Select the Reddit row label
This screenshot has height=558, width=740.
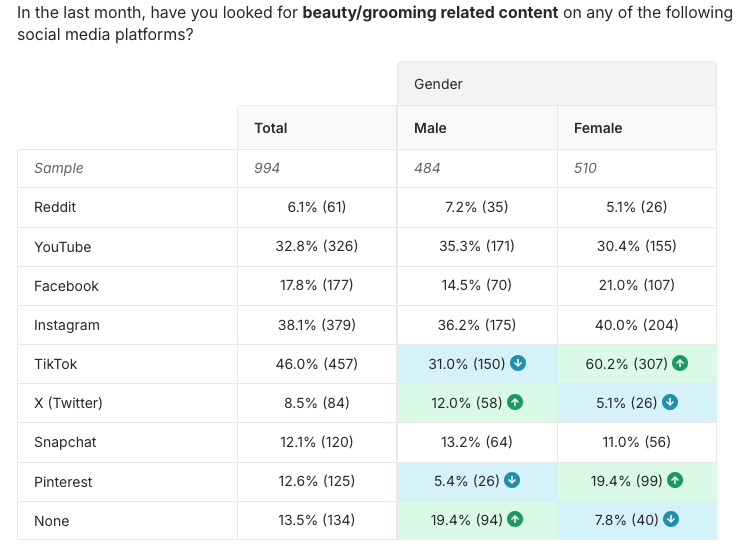pos(55,208)
